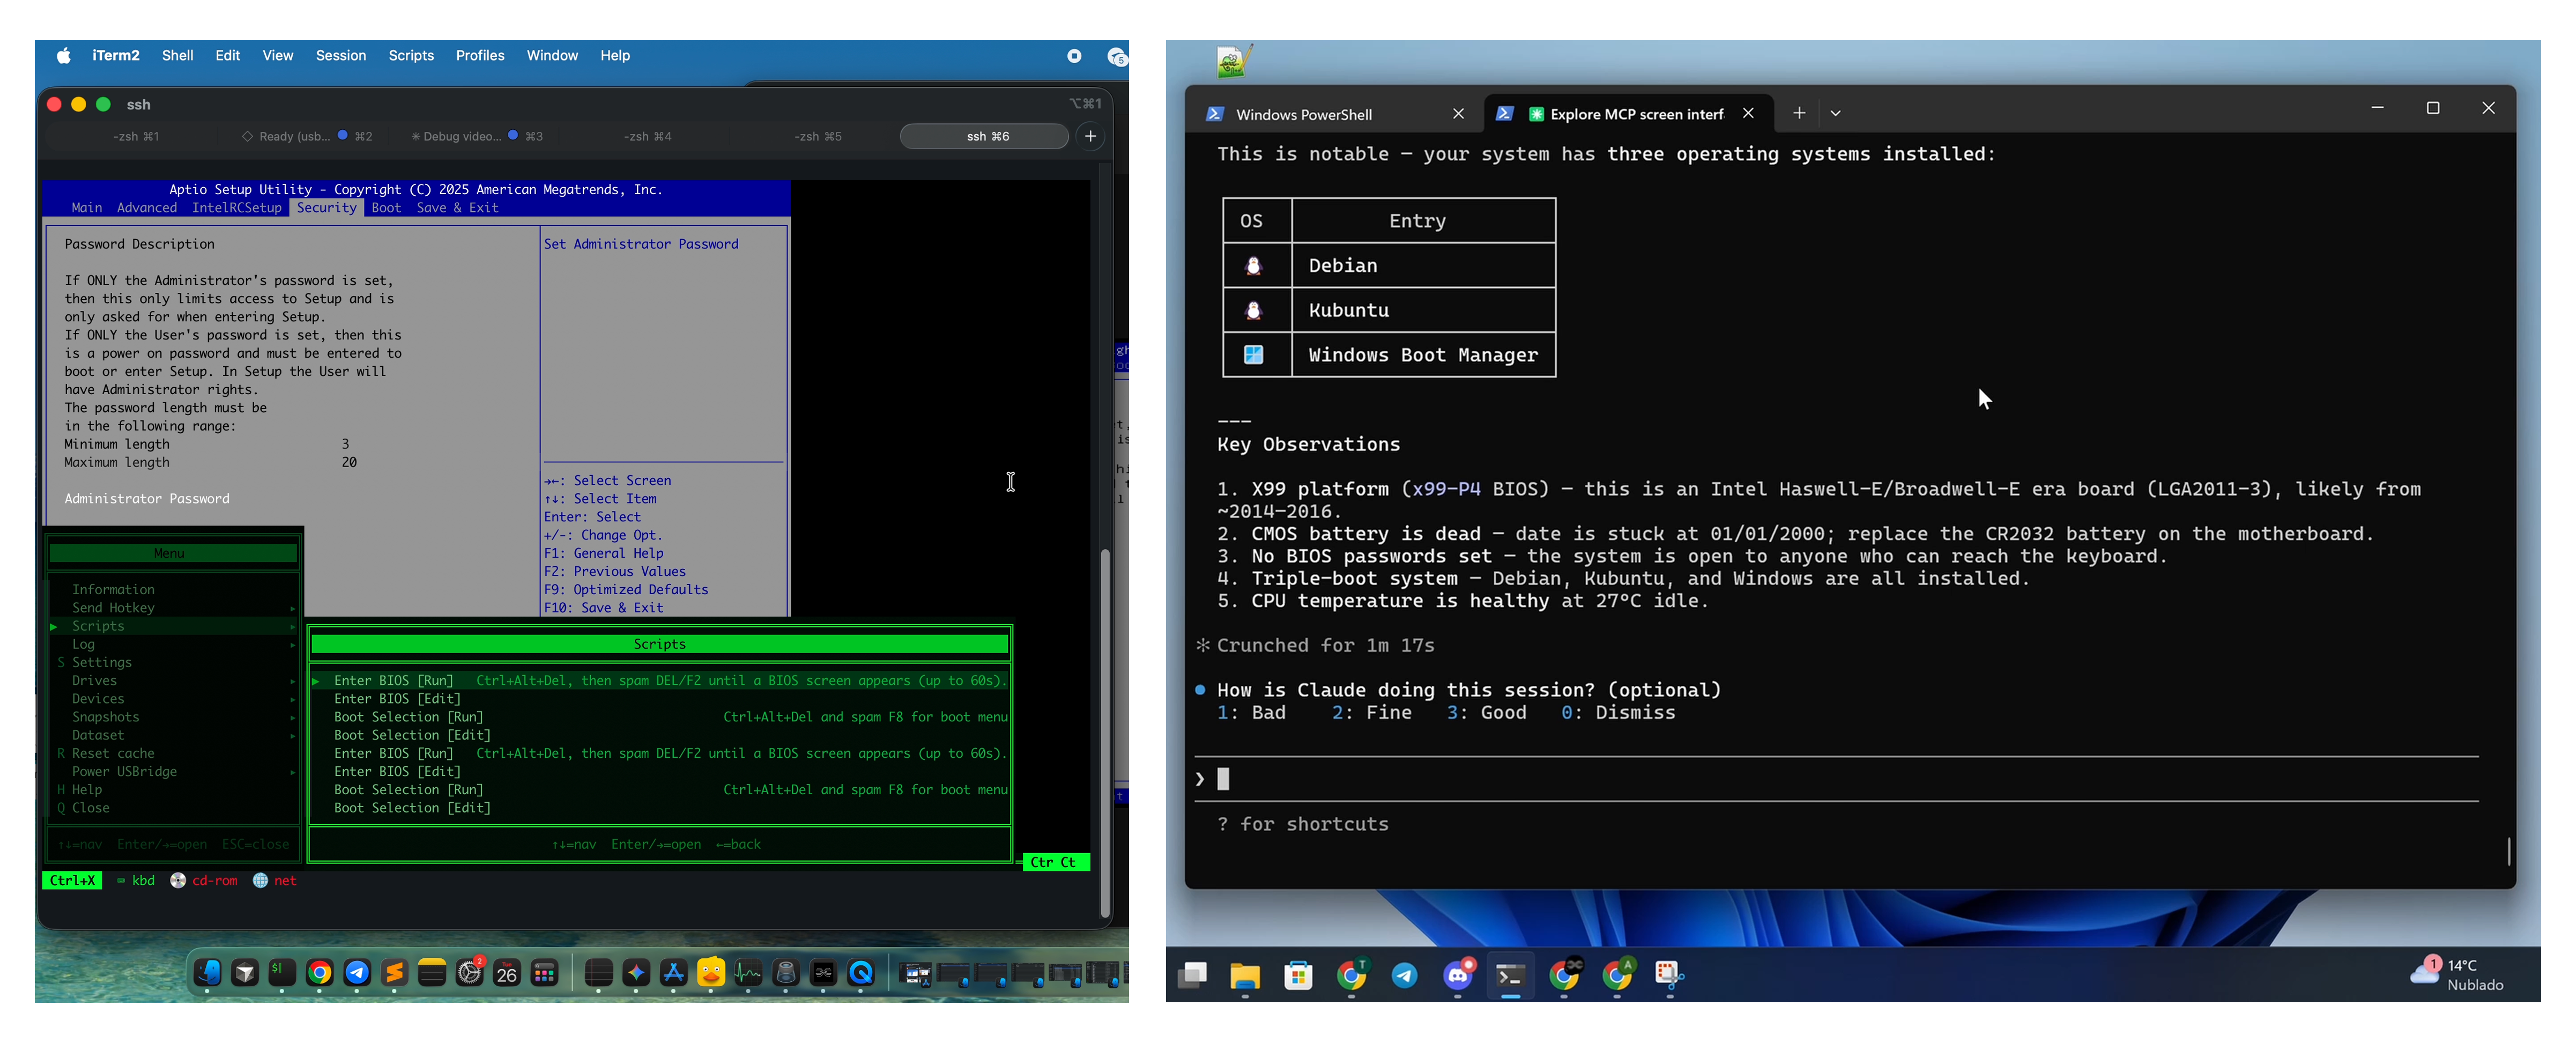Open Chrome with T profile badge on taskbar
Screen dimensions: 2576x1043
[x=1352, y=975]
